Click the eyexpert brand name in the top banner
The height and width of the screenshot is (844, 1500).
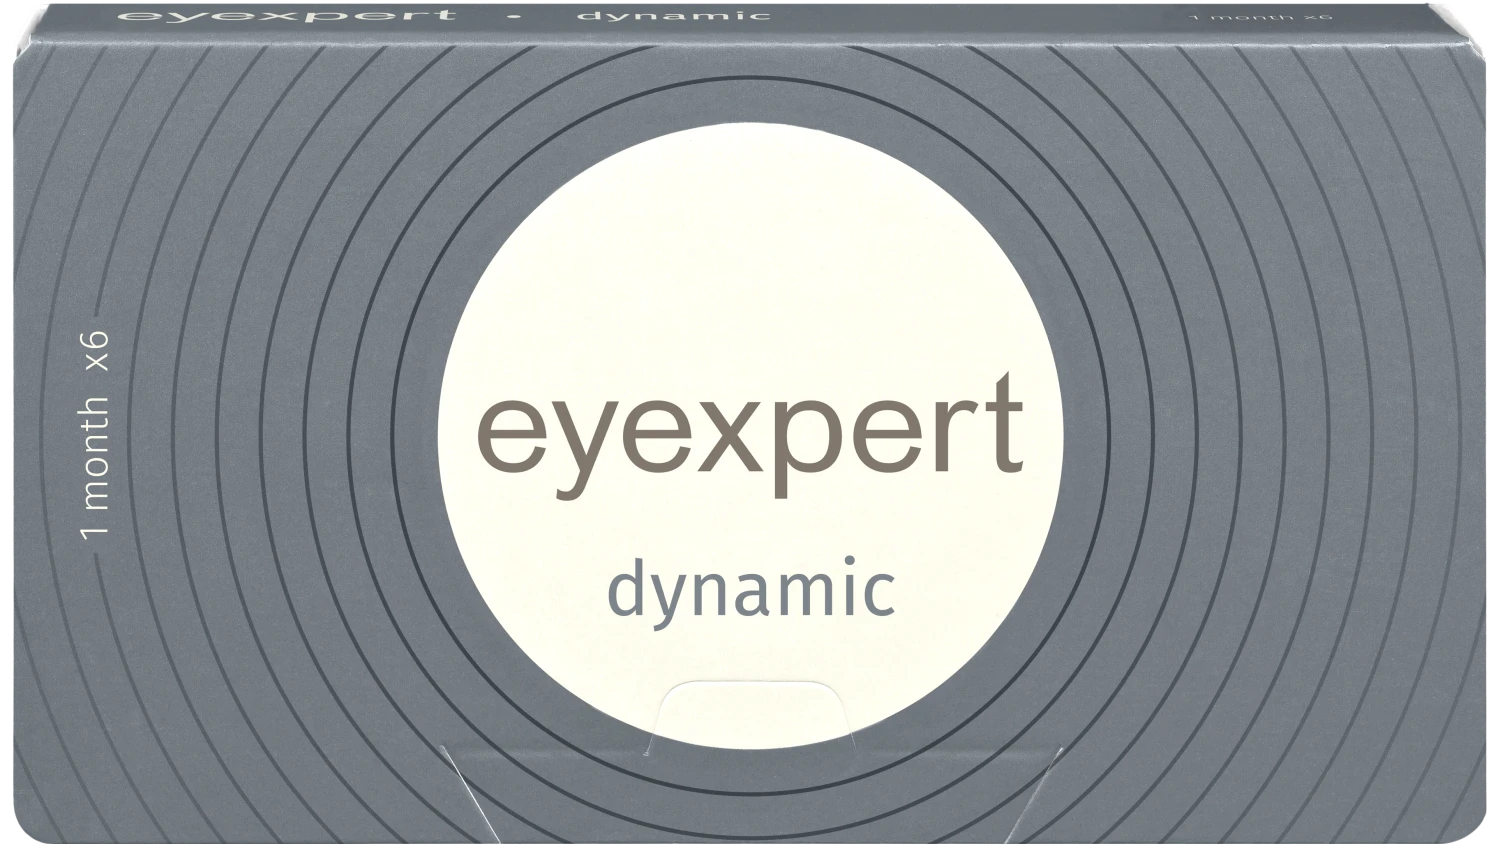pos(285,15)
